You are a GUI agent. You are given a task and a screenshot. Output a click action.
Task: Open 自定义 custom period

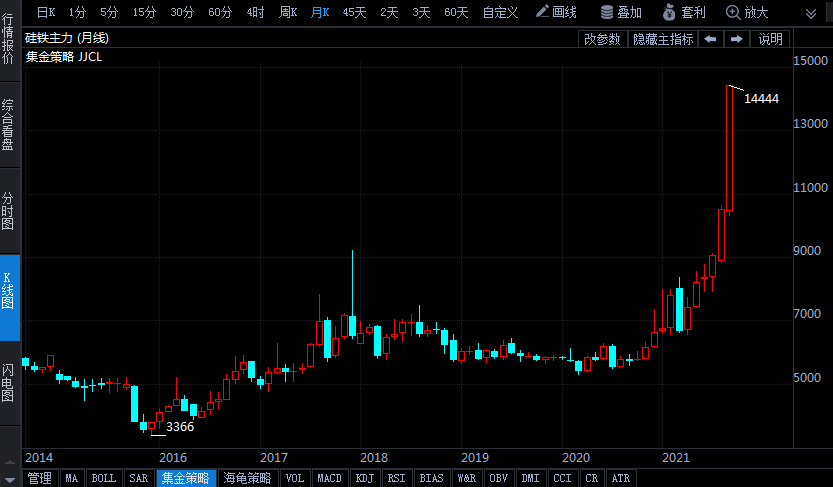coord(500,12)
